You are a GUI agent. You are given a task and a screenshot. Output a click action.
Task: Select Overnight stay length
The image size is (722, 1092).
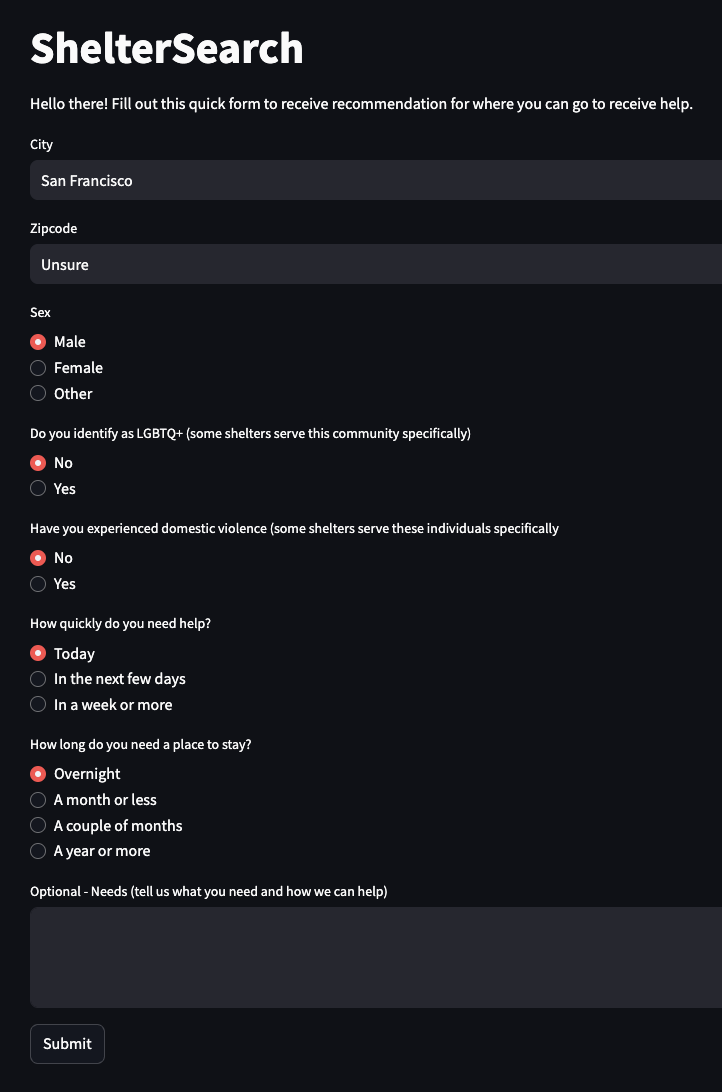pyautogui.click(x=39, y=774)
